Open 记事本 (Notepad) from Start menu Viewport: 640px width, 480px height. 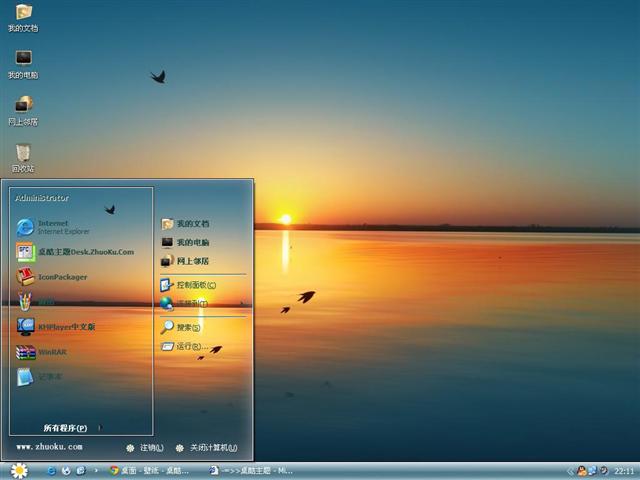[50, 377]
